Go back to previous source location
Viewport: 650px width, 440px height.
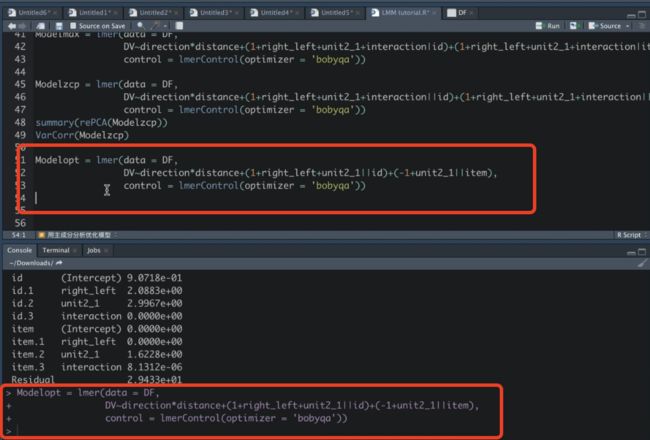11,26
